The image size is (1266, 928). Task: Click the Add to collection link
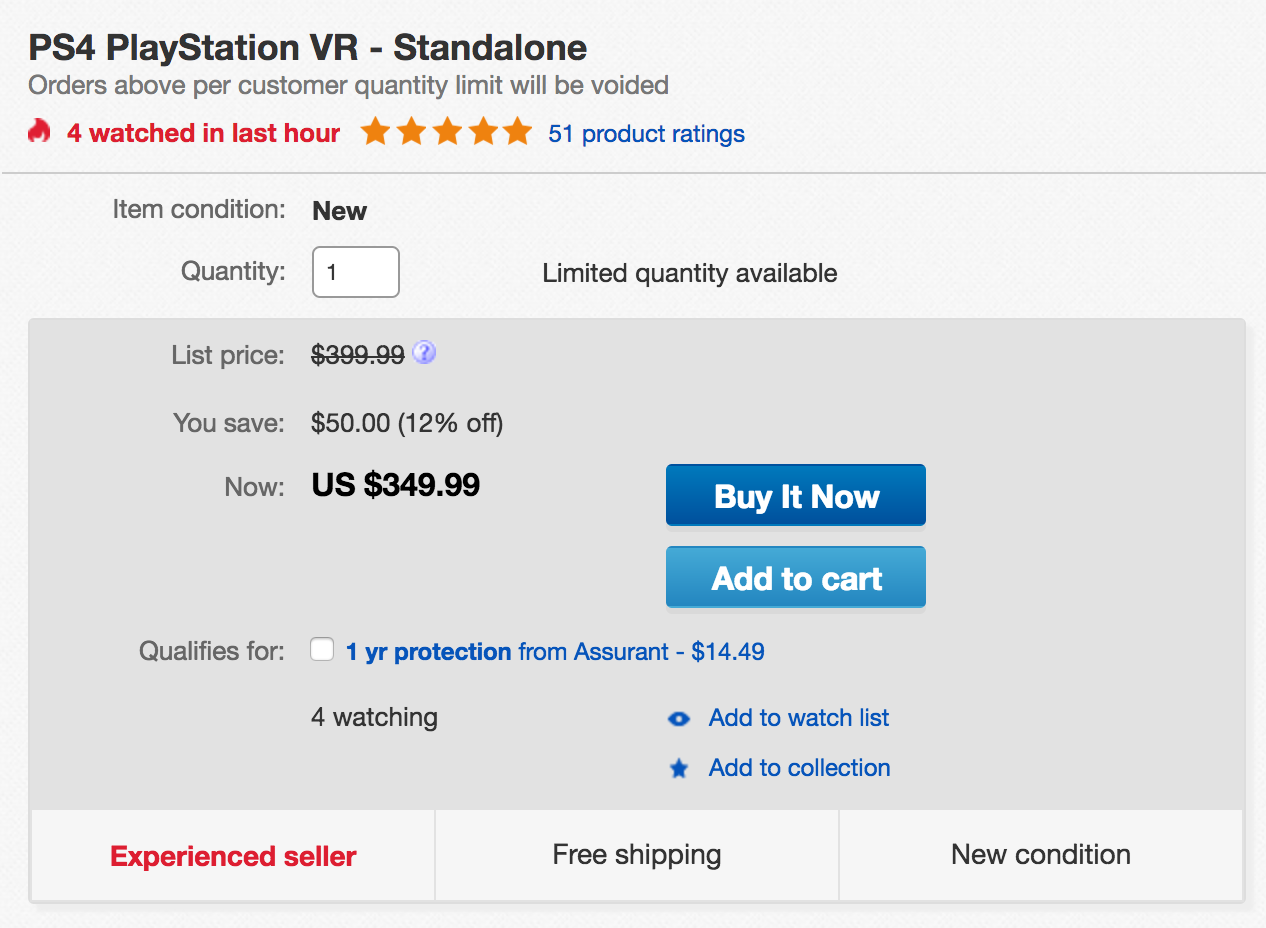pos(799,768)
